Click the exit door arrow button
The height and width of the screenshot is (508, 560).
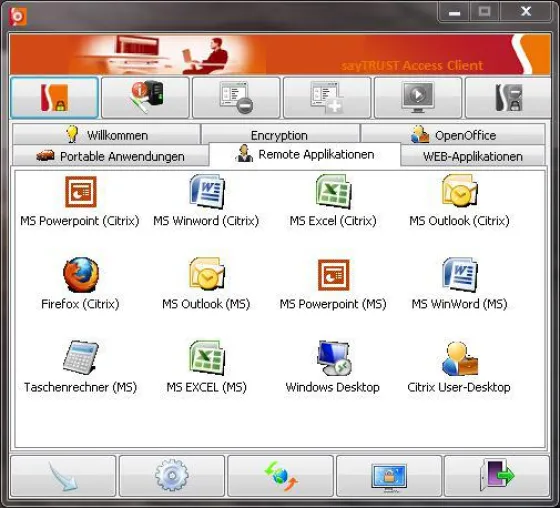497,476
